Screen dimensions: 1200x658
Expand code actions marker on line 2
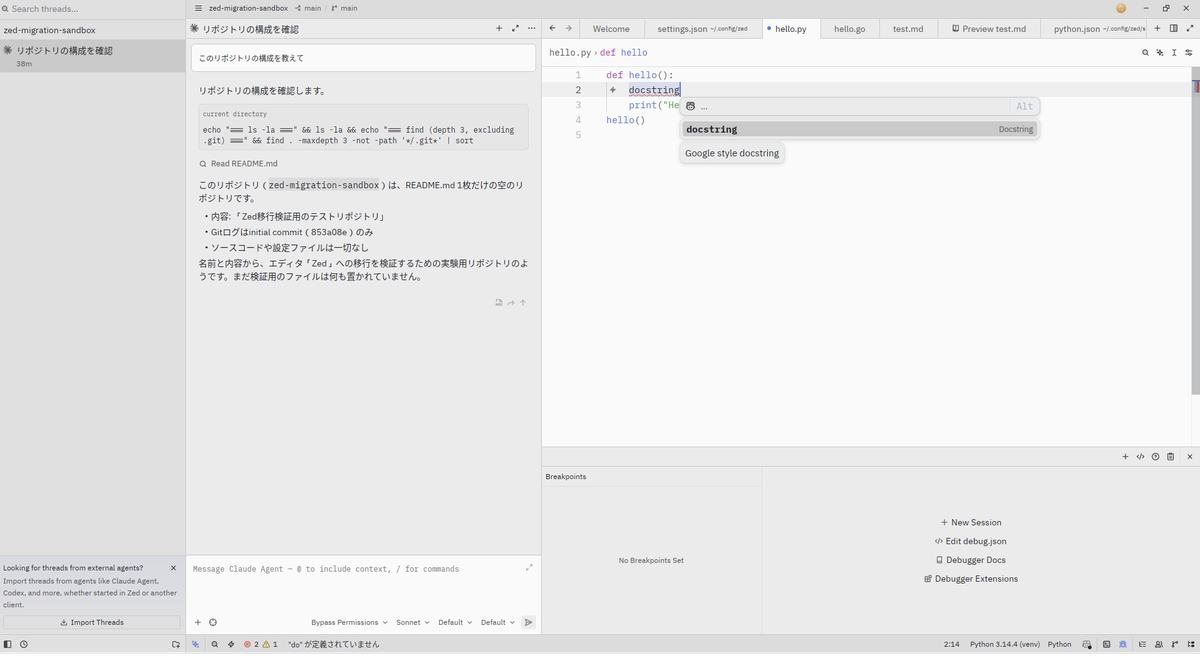tap(612, 90)
